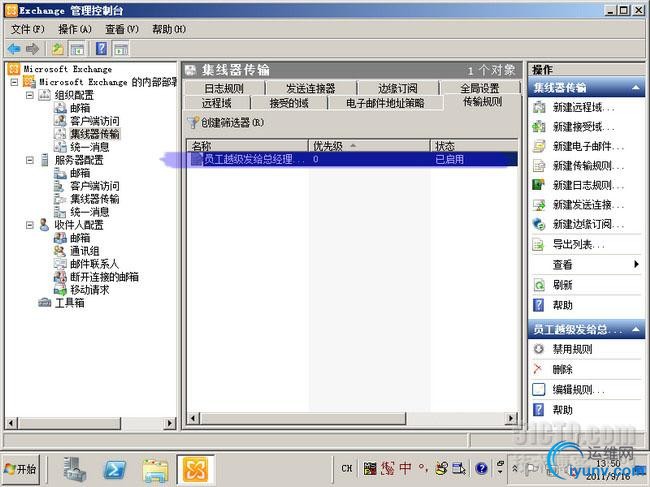Collapse Microsoft Exchange 的内部部署 node

click(14, 82)
